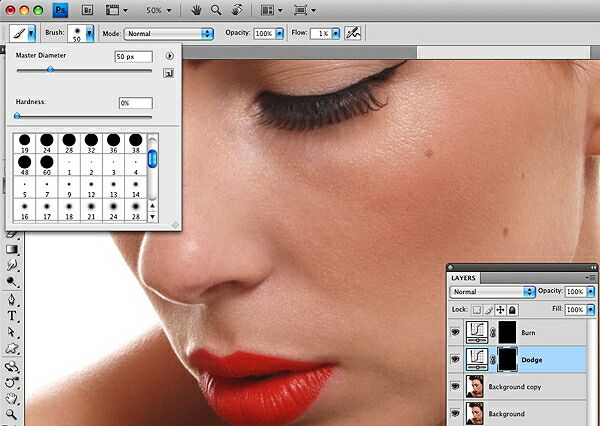Screen dimensions: 600x426
Task: Choose the Gradient tool in the toolbox
Action: tap(12, 249)
